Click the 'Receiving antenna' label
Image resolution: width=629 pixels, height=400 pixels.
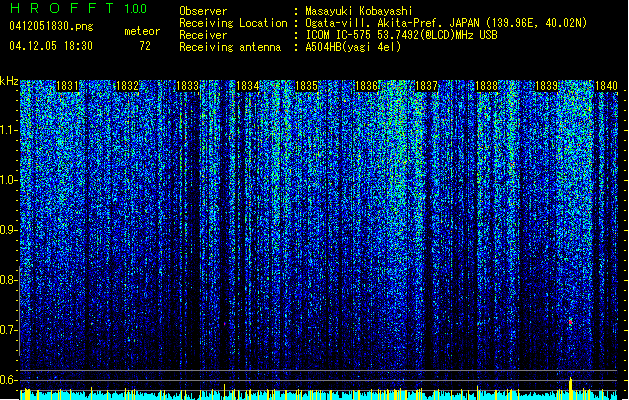tap(230, 47)
